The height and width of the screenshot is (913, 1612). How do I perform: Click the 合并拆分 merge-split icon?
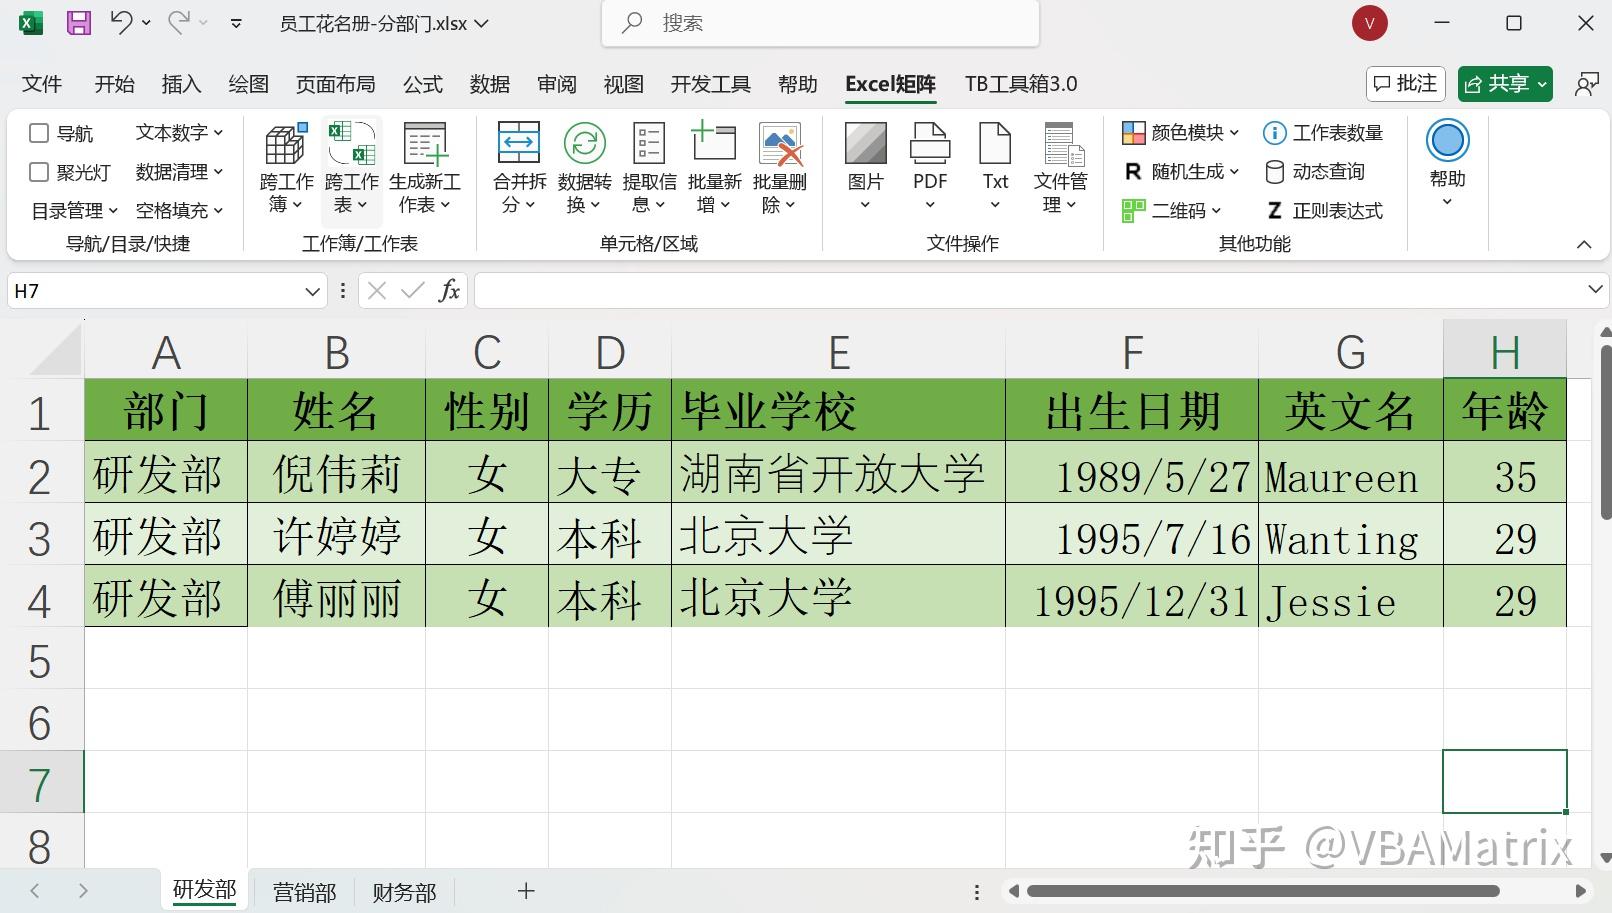pyautogui.click(x=519, y=146)
